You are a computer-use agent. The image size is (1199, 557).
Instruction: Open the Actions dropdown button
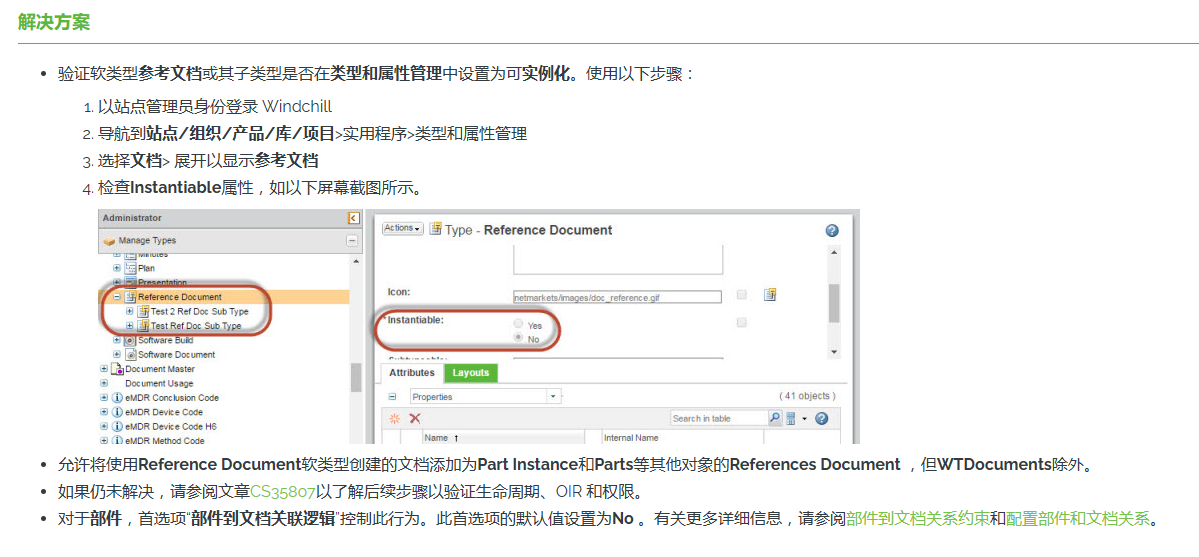(x=402, y=228)
